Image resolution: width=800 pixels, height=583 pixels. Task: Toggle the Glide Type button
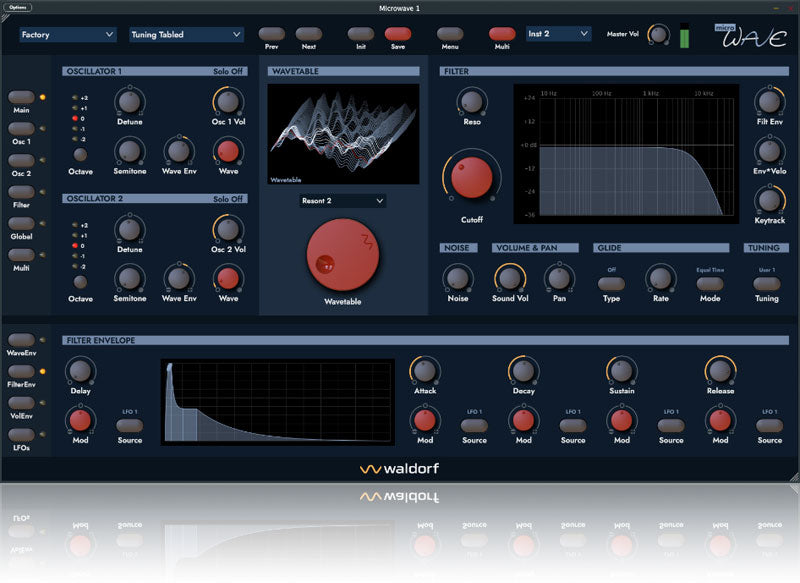click(x=611, y=283)
